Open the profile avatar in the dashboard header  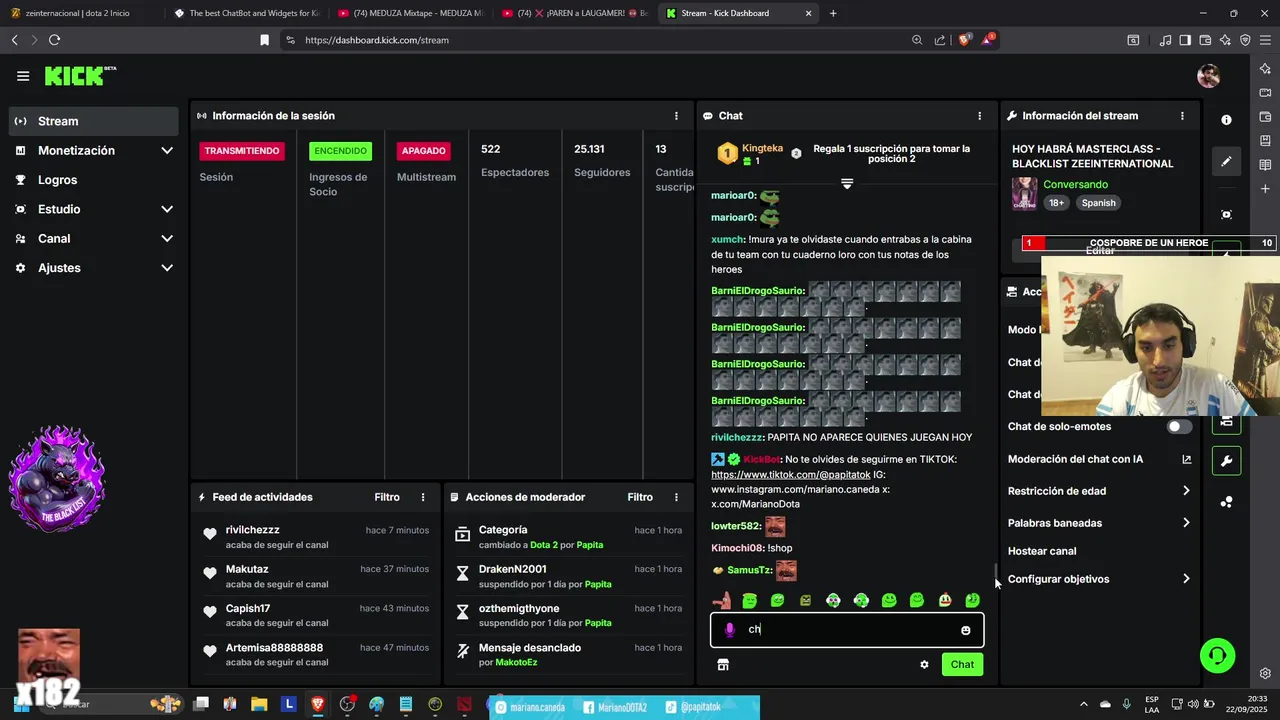click(1209, 76)
